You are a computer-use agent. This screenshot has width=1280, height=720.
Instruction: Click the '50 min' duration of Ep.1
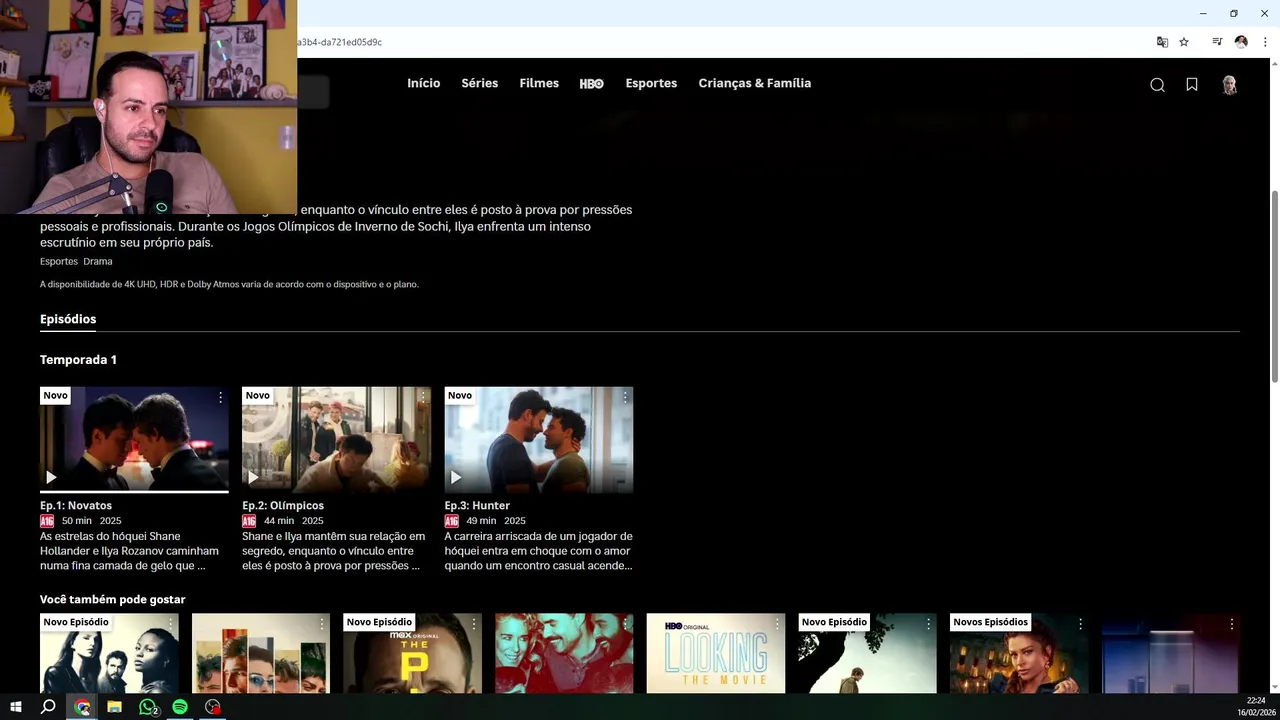(x=77, y=521)
